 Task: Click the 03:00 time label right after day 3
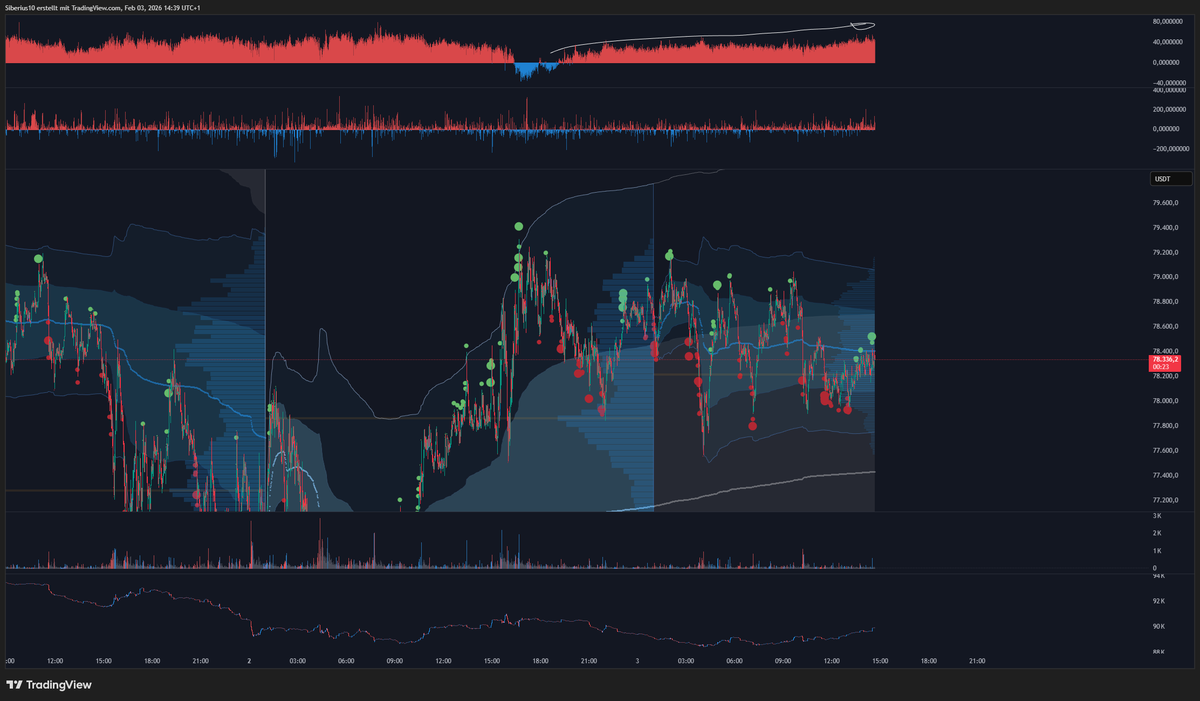(685, 661)
